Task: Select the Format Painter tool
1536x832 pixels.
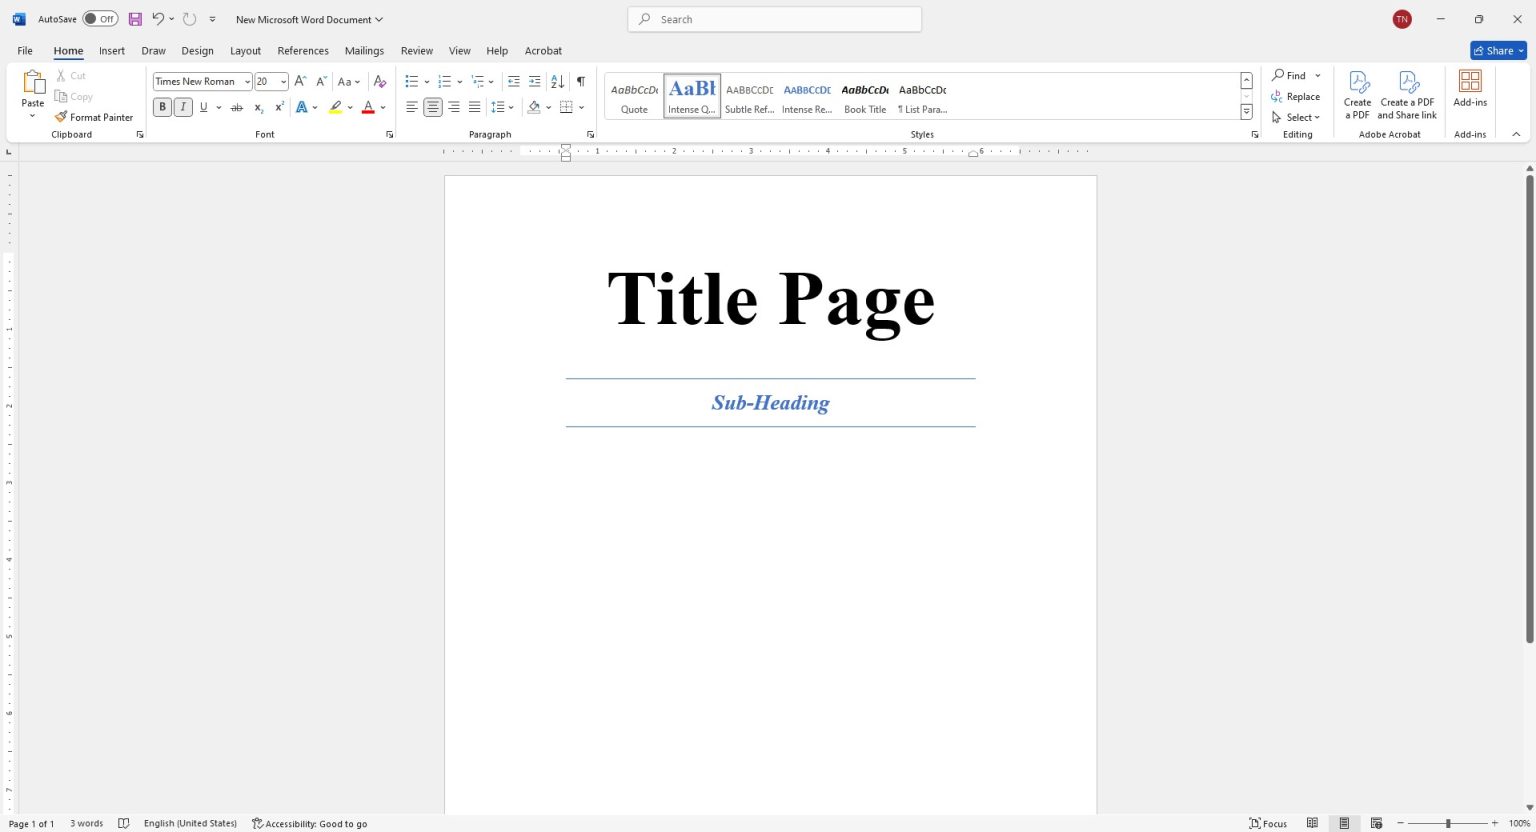Action: pyautogui.click(x=94, y=117)
